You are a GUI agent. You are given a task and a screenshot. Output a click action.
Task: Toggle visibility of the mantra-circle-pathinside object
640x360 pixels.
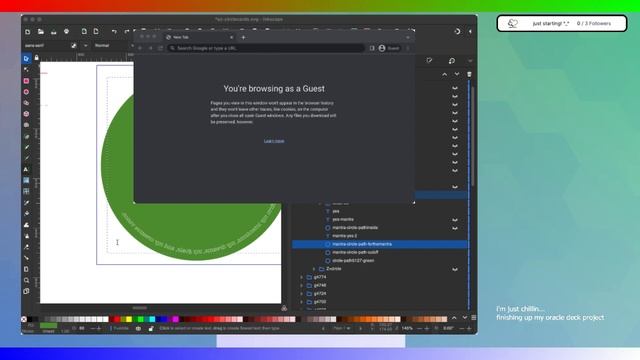pyautogui.click(x=455, y=228)
